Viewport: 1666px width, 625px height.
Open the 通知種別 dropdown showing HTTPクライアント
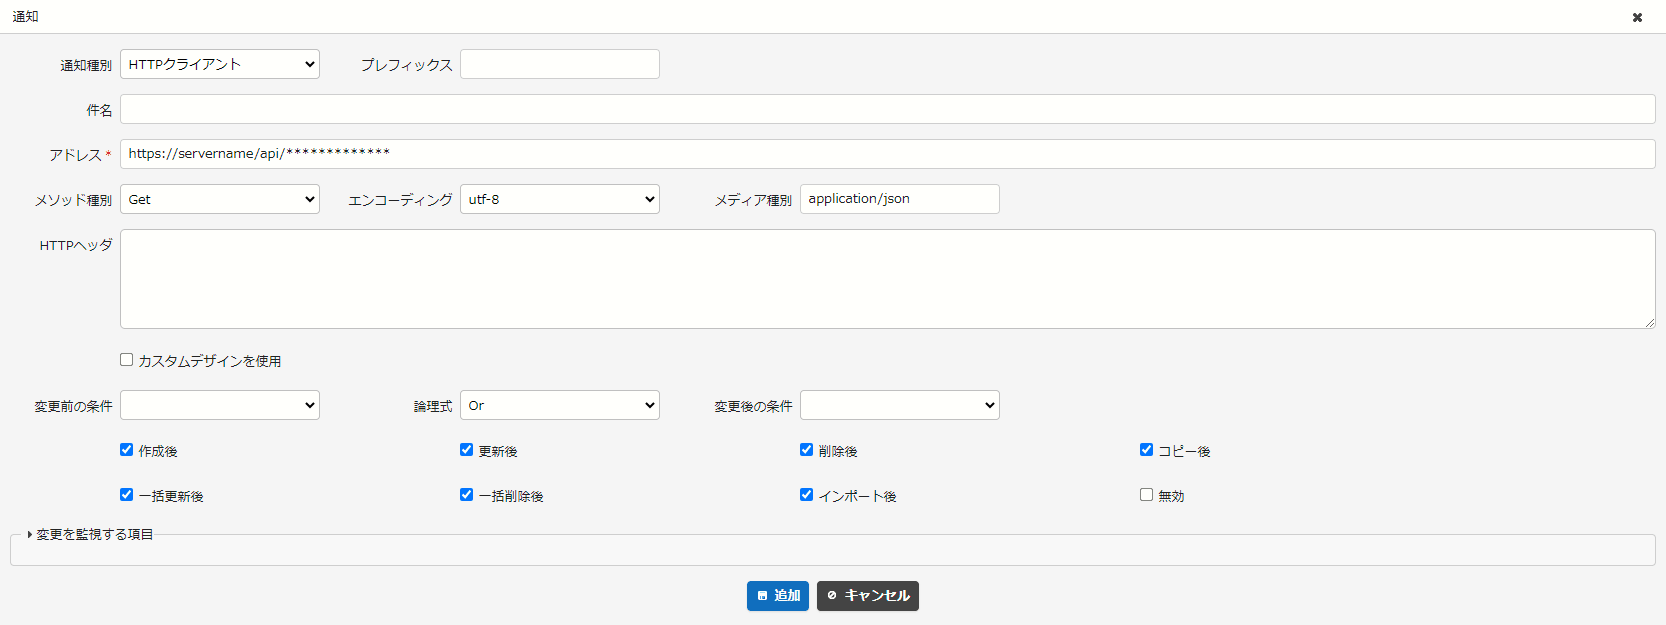[x=220, y=64]
